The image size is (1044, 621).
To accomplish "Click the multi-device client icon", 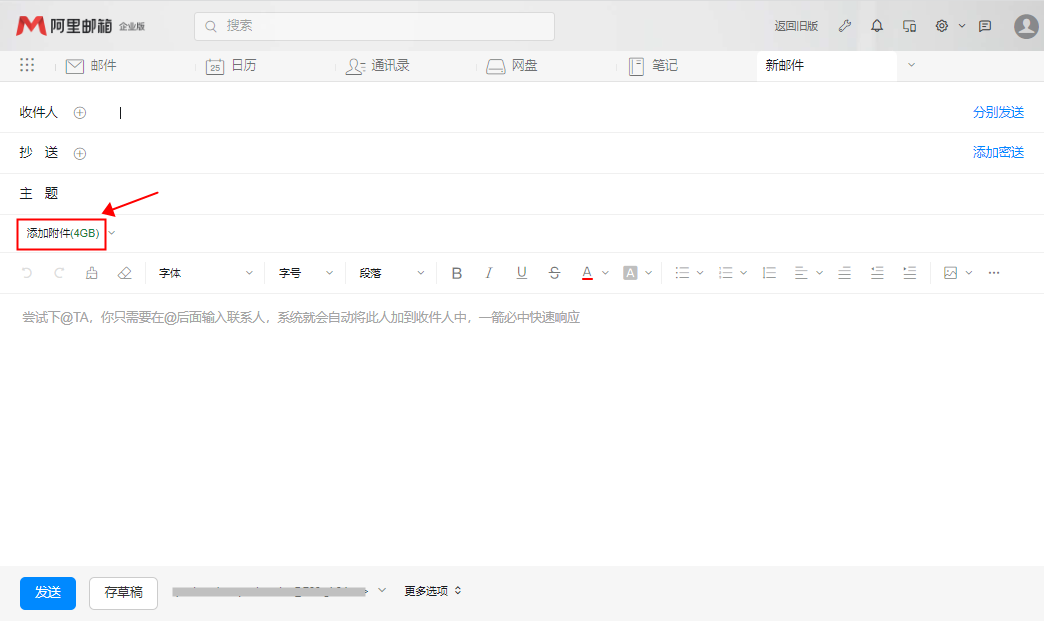I will [909, 26].
